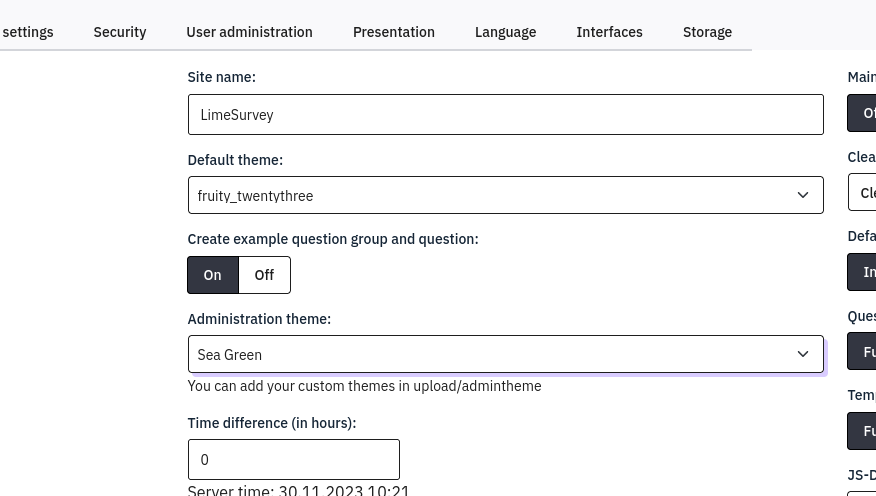Go to the Presentation tab
The height and width of the screenshot is (496, 876).
coord(393,32)
